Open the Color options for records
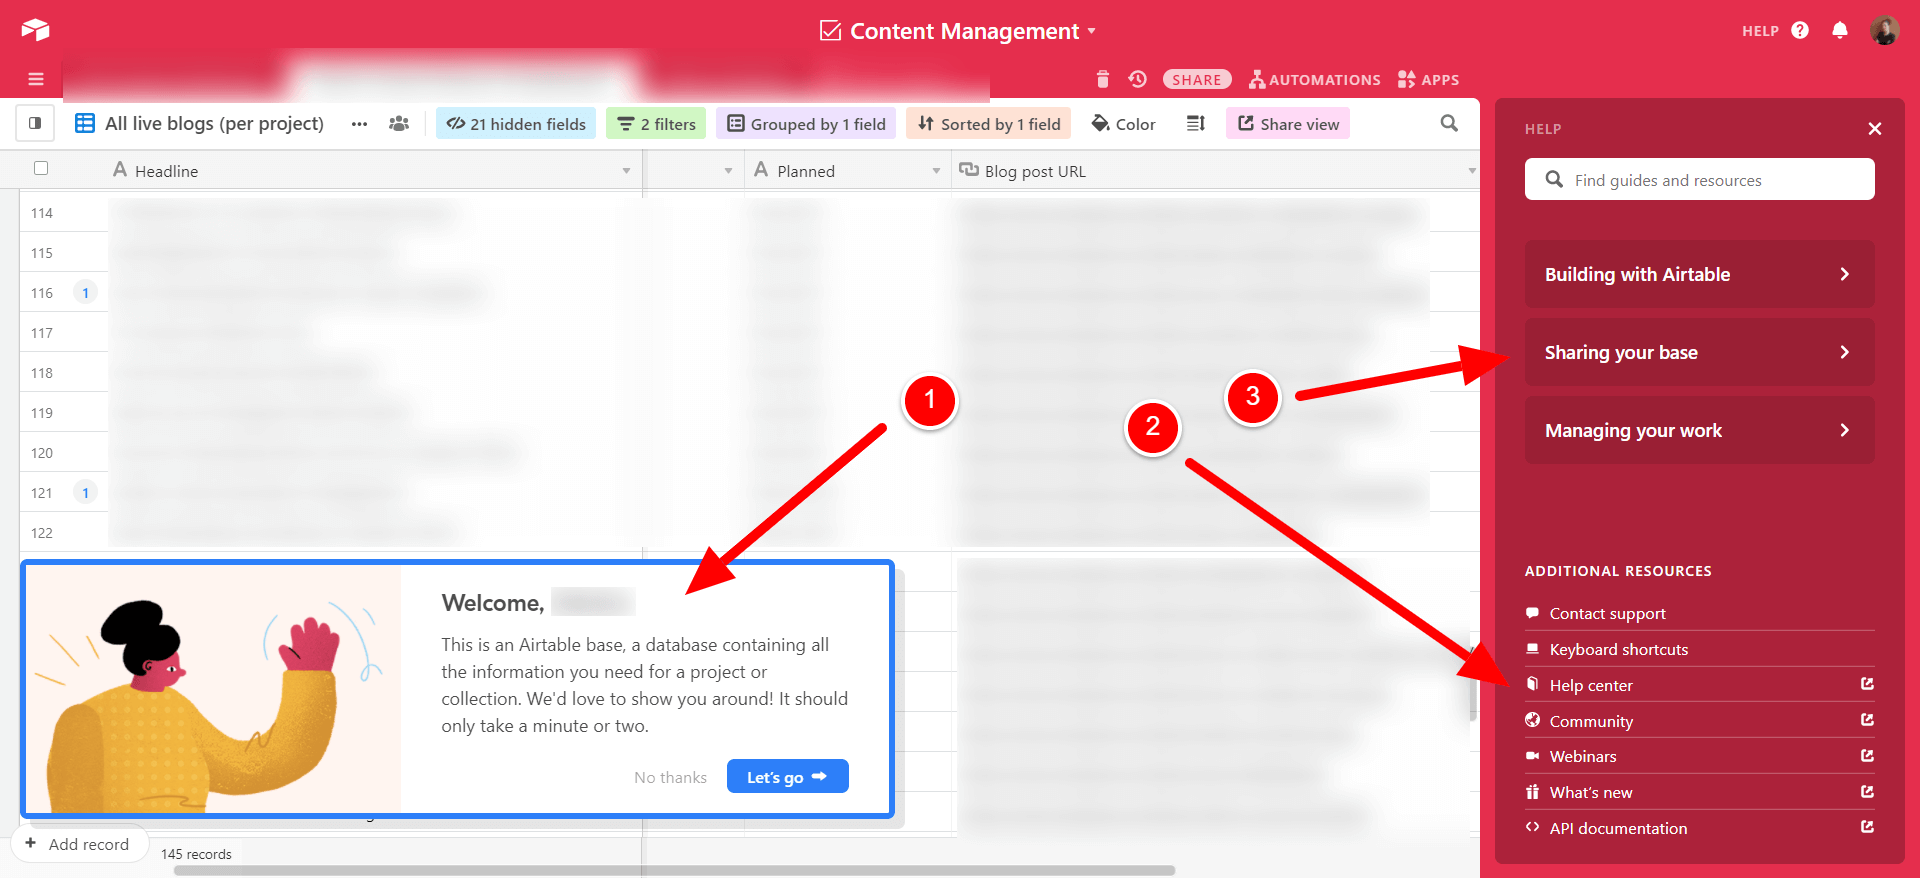 point(1123,124)
